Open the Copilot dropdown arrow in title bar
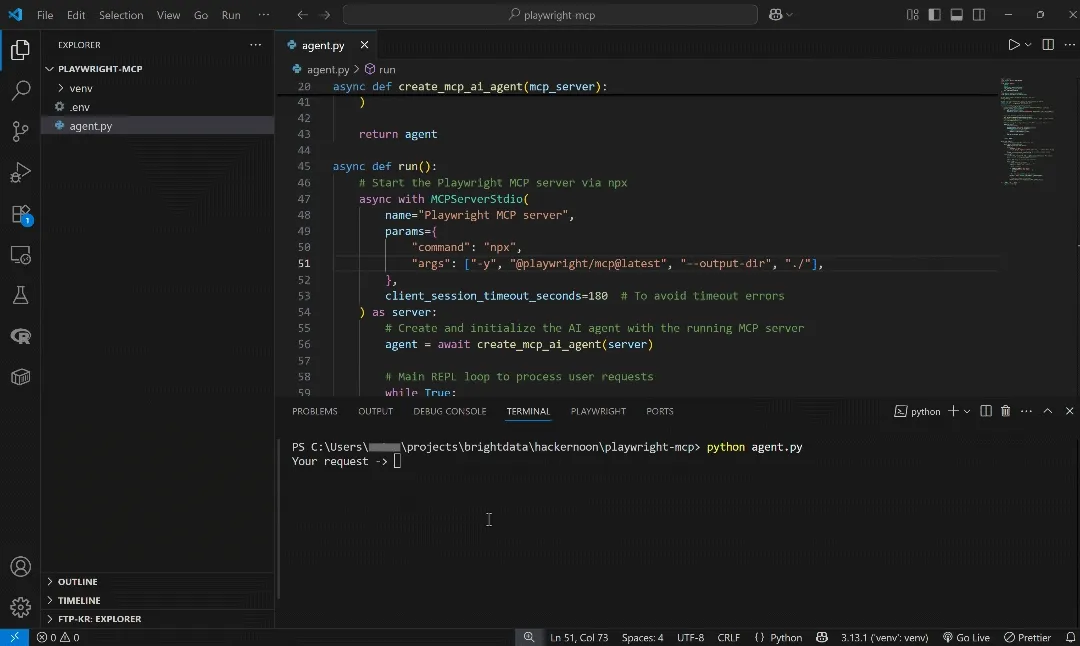Image resolution: width=1080 pixels, height=646 pixels. 789,14
